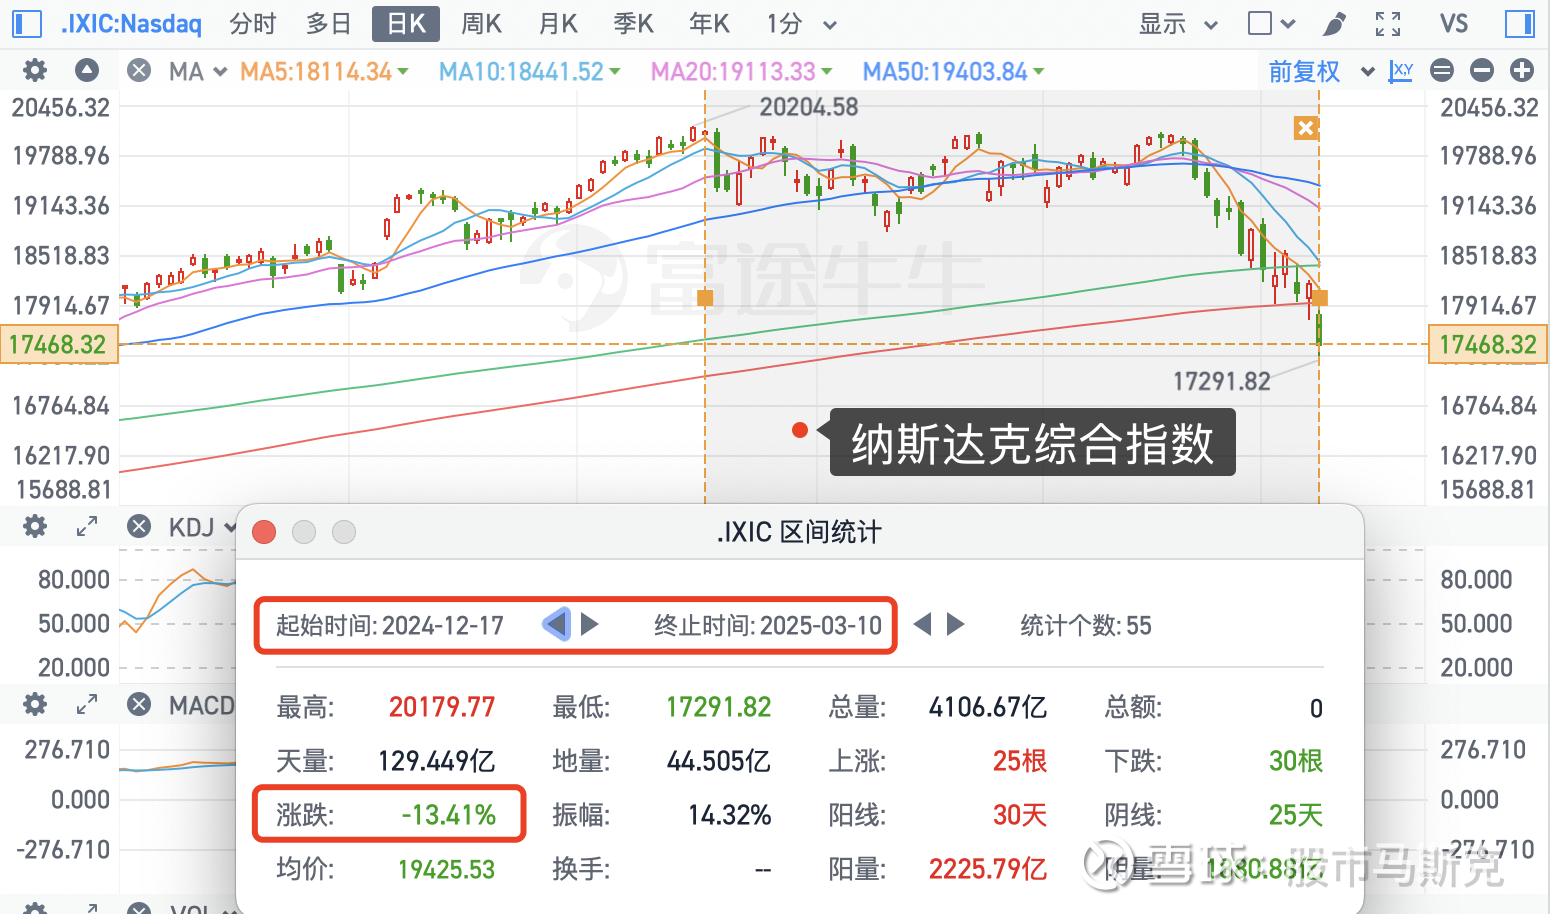Expand the MA5 moving average dropdown
The width and height of the screenshot is (1550, 914).
click(404, 71)
